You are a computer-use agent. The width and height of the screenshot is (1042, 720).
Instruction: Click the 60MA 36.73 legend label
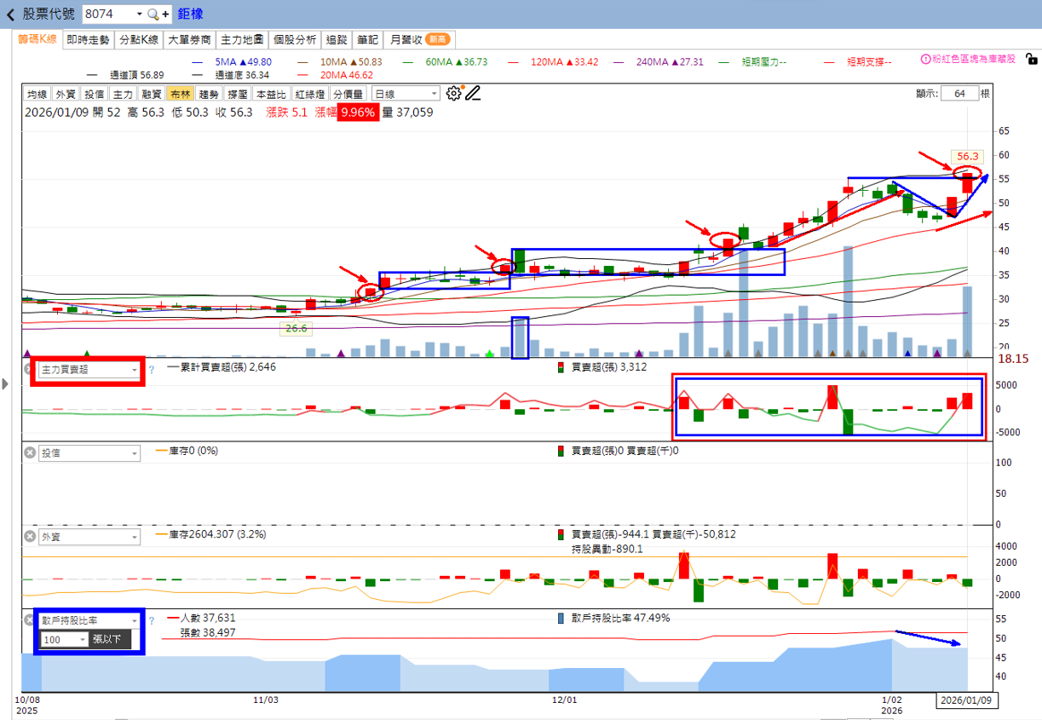point(456,62)
